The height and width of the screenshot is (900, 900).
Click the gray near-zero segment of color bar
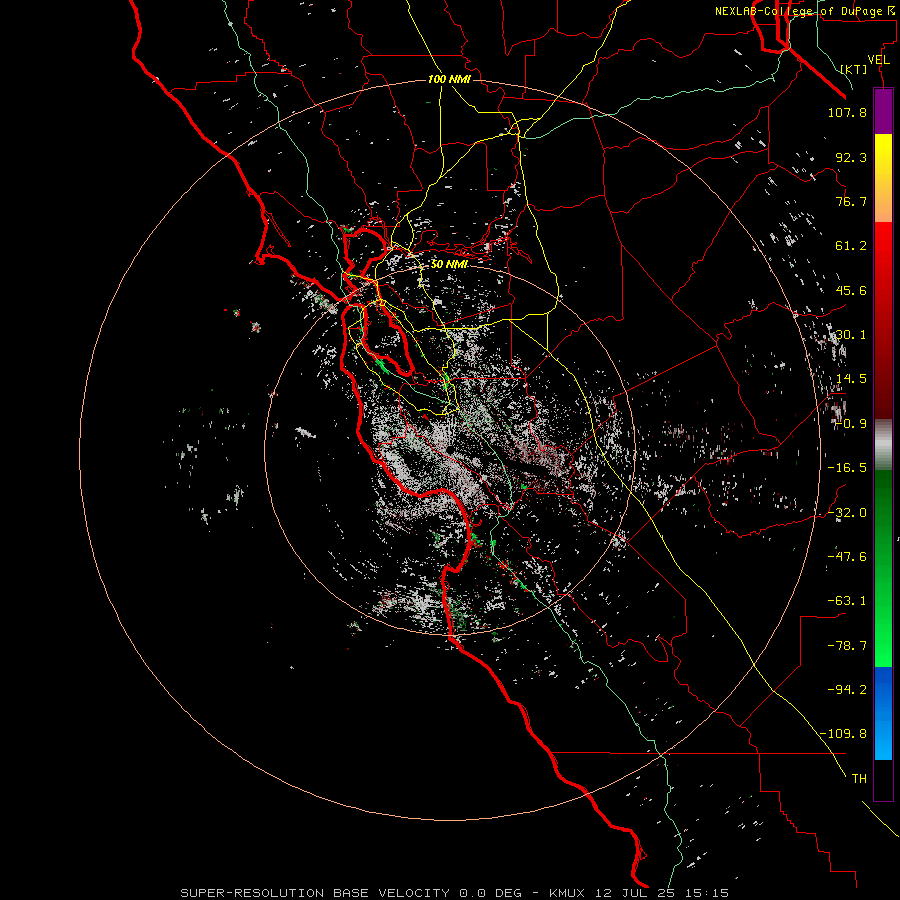pyautogui.click(x=883, y=445)
